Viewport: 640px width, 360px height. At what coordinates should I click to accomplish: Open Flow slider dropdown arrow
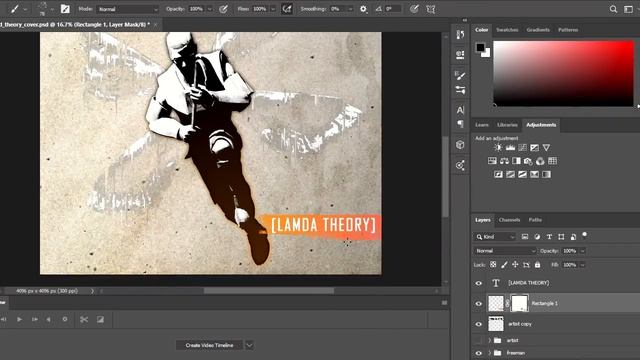pos(273,9)
